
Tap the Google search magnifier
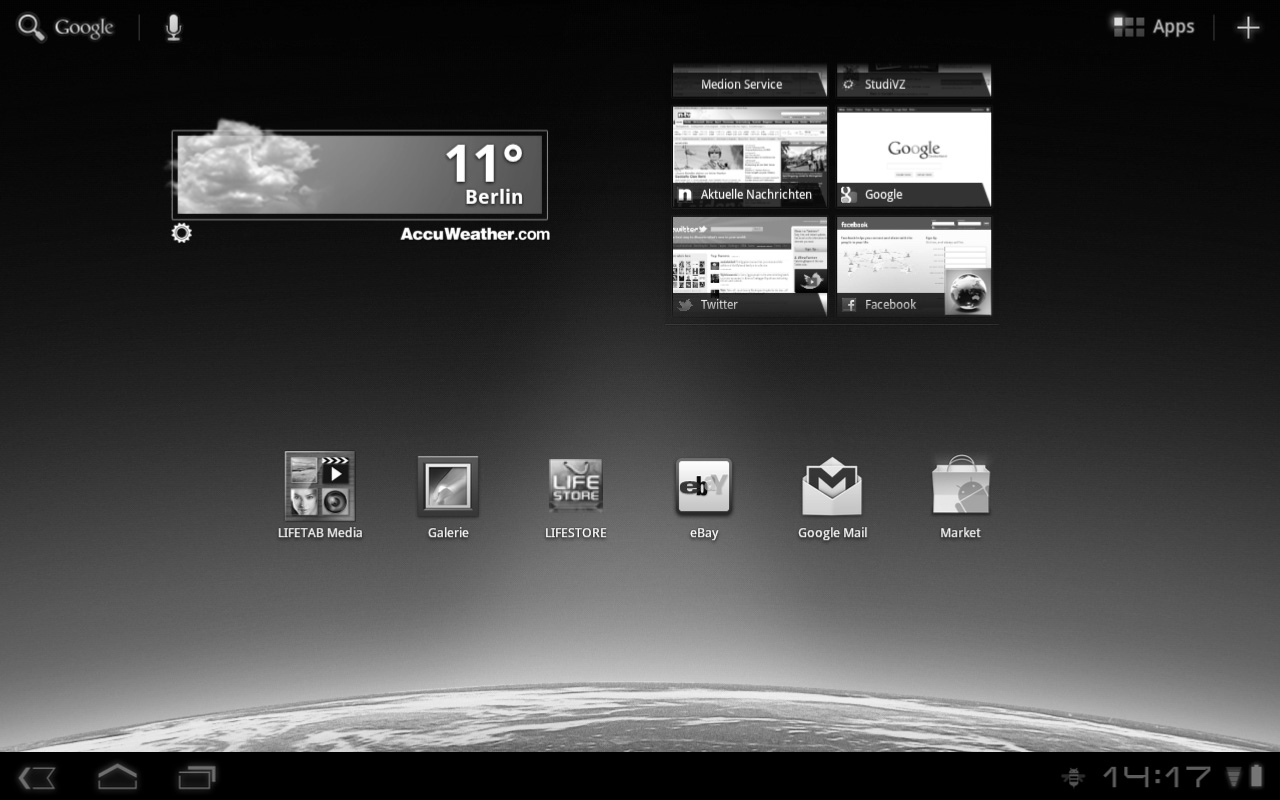click(x=32, y=27)
